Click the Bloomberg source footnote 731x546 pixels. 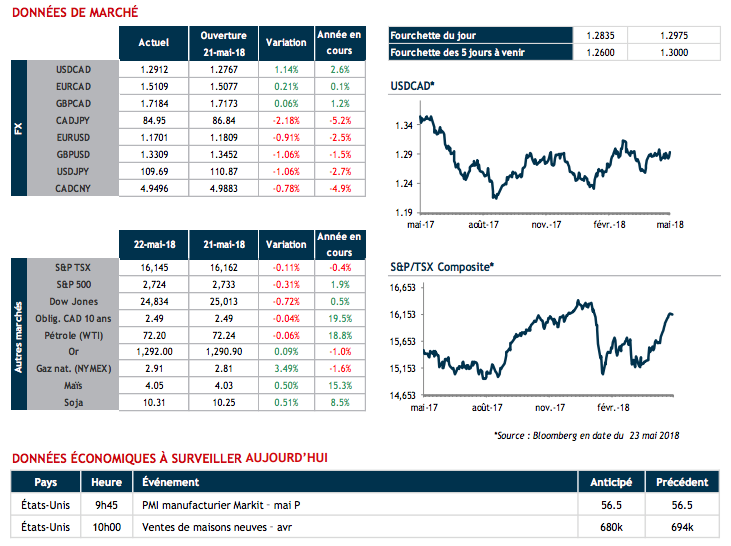point(586,435)
